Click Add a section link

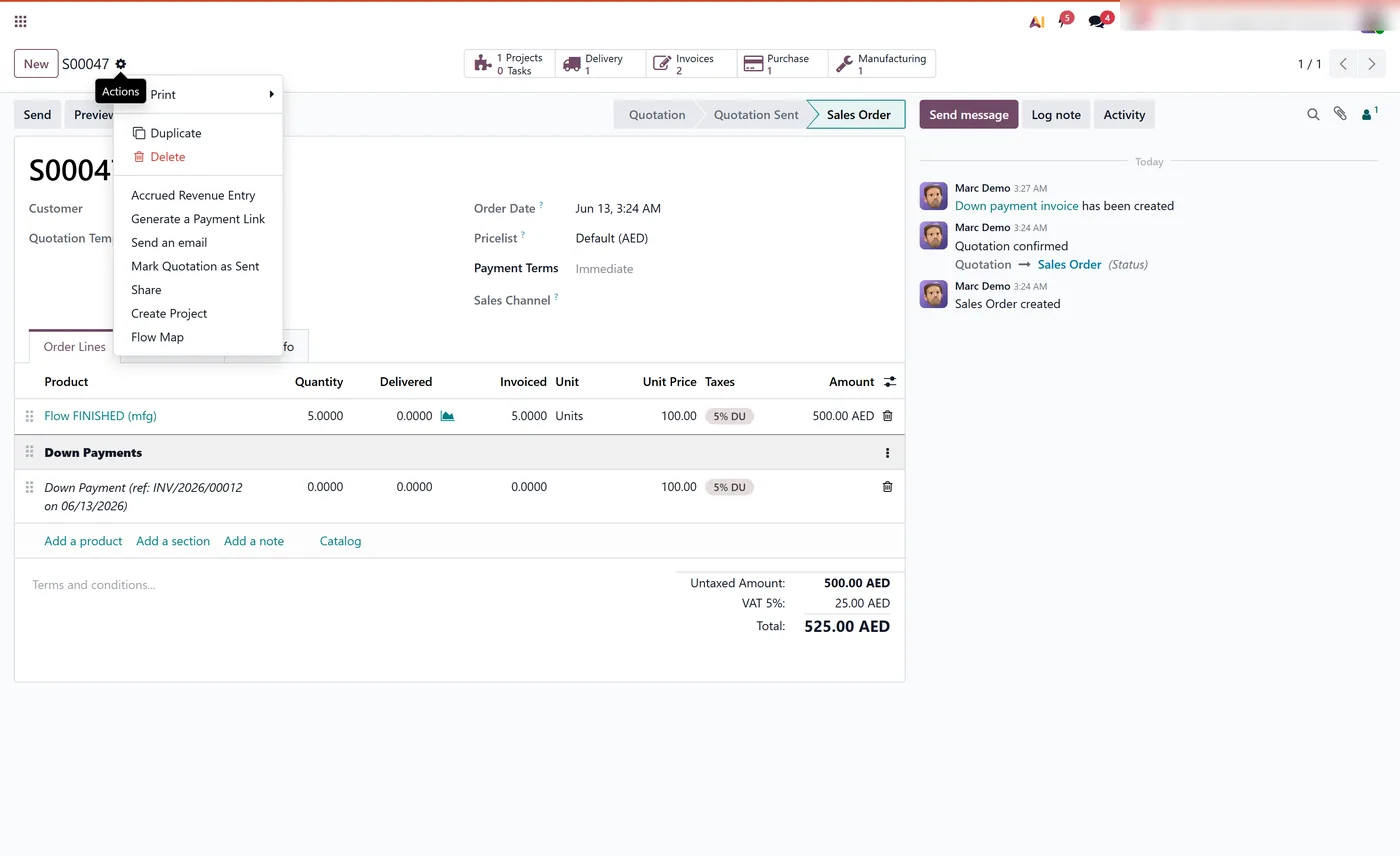(173, 541)
